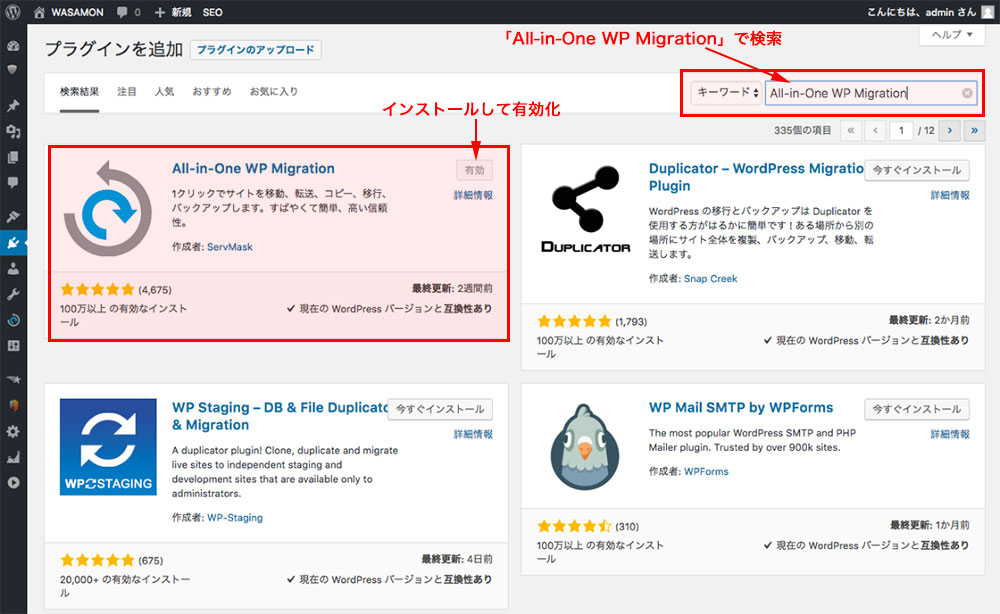This screenshot has height=614, width=1000.
Task: Switch to the 検索結果 tab
Action: pos(80,92)
